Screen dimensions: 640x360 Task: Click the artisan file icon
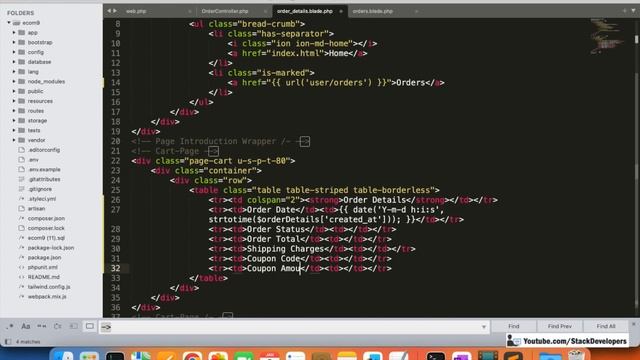tap(22, 209)
